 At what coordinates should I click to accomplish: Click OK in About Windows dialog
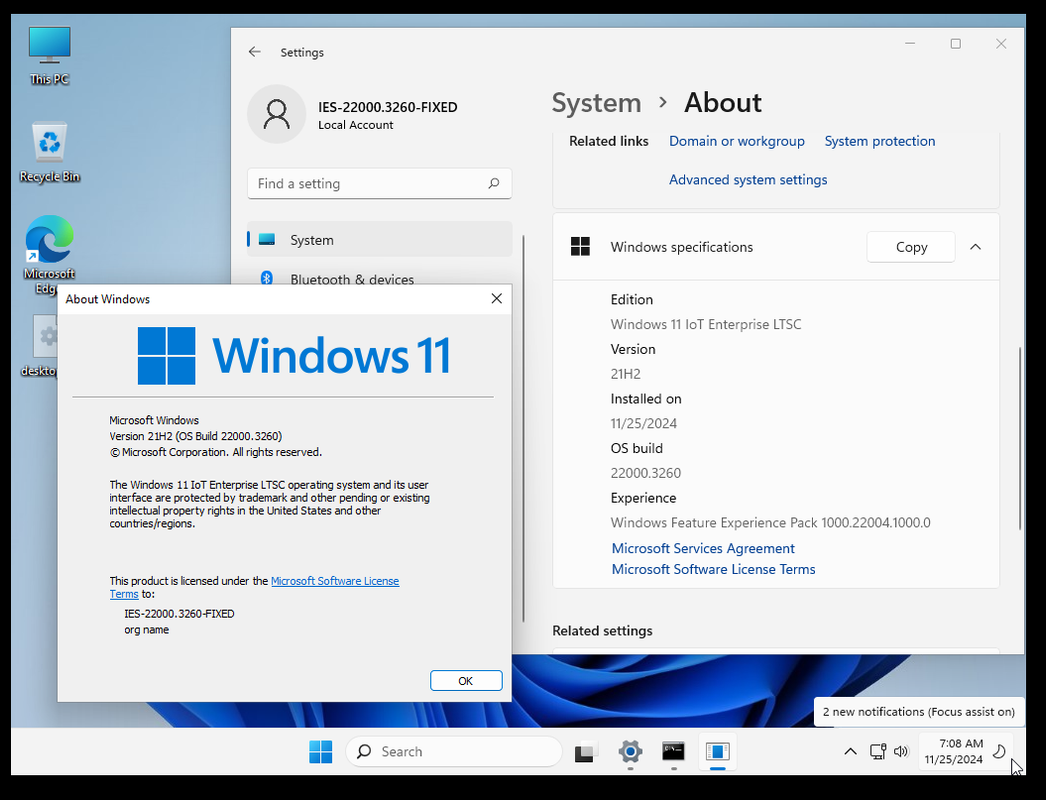466,681
